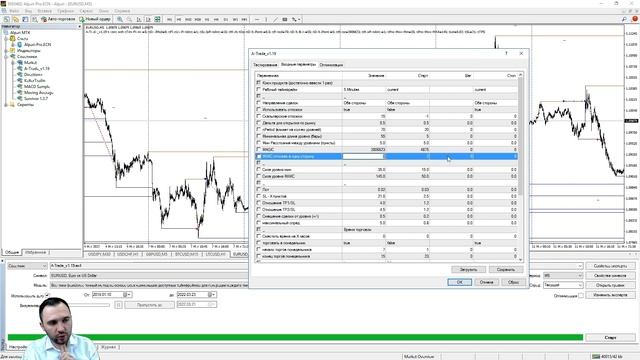Screen dimensions: 640x360
Task: Click the Загрузить button
Action: (x=468, y=269)
